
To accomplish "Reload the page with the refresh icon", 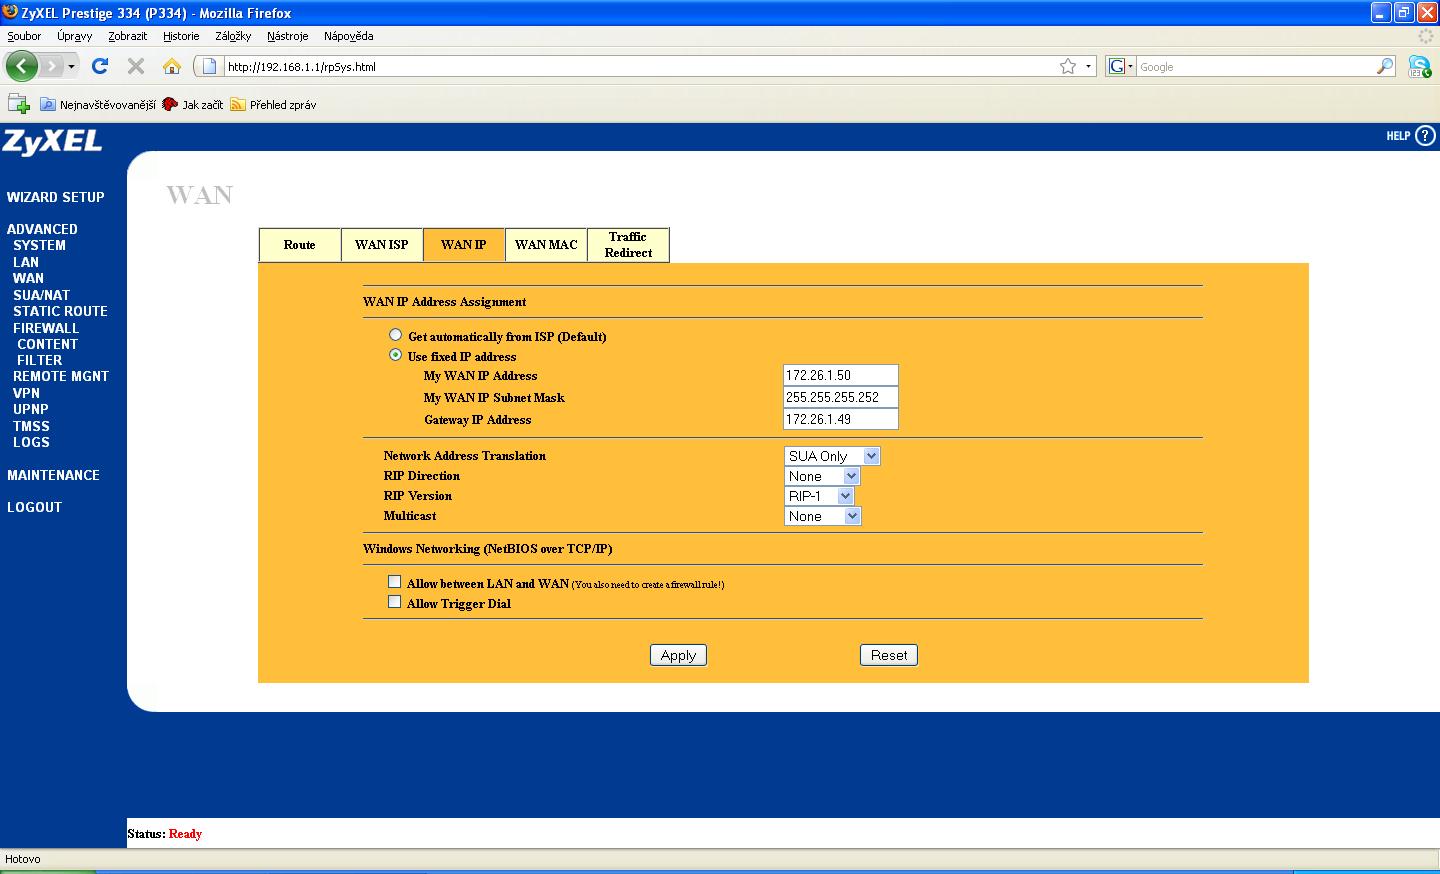I will tap(99, 66).
